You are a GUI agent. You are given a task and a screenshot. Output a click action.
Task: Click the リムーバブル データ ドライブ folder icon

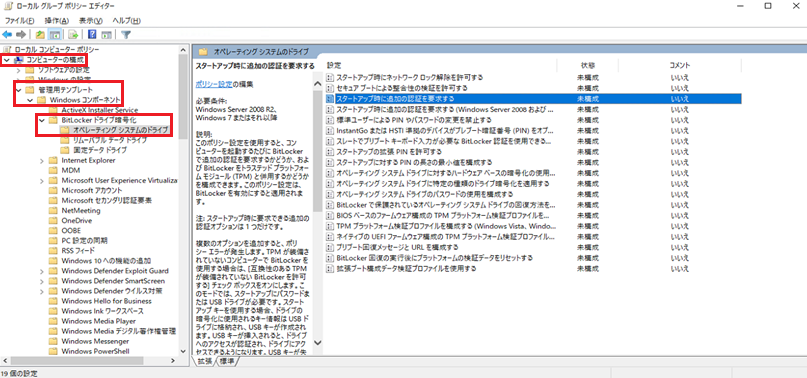pyautogui.click(x=64, y=140)
